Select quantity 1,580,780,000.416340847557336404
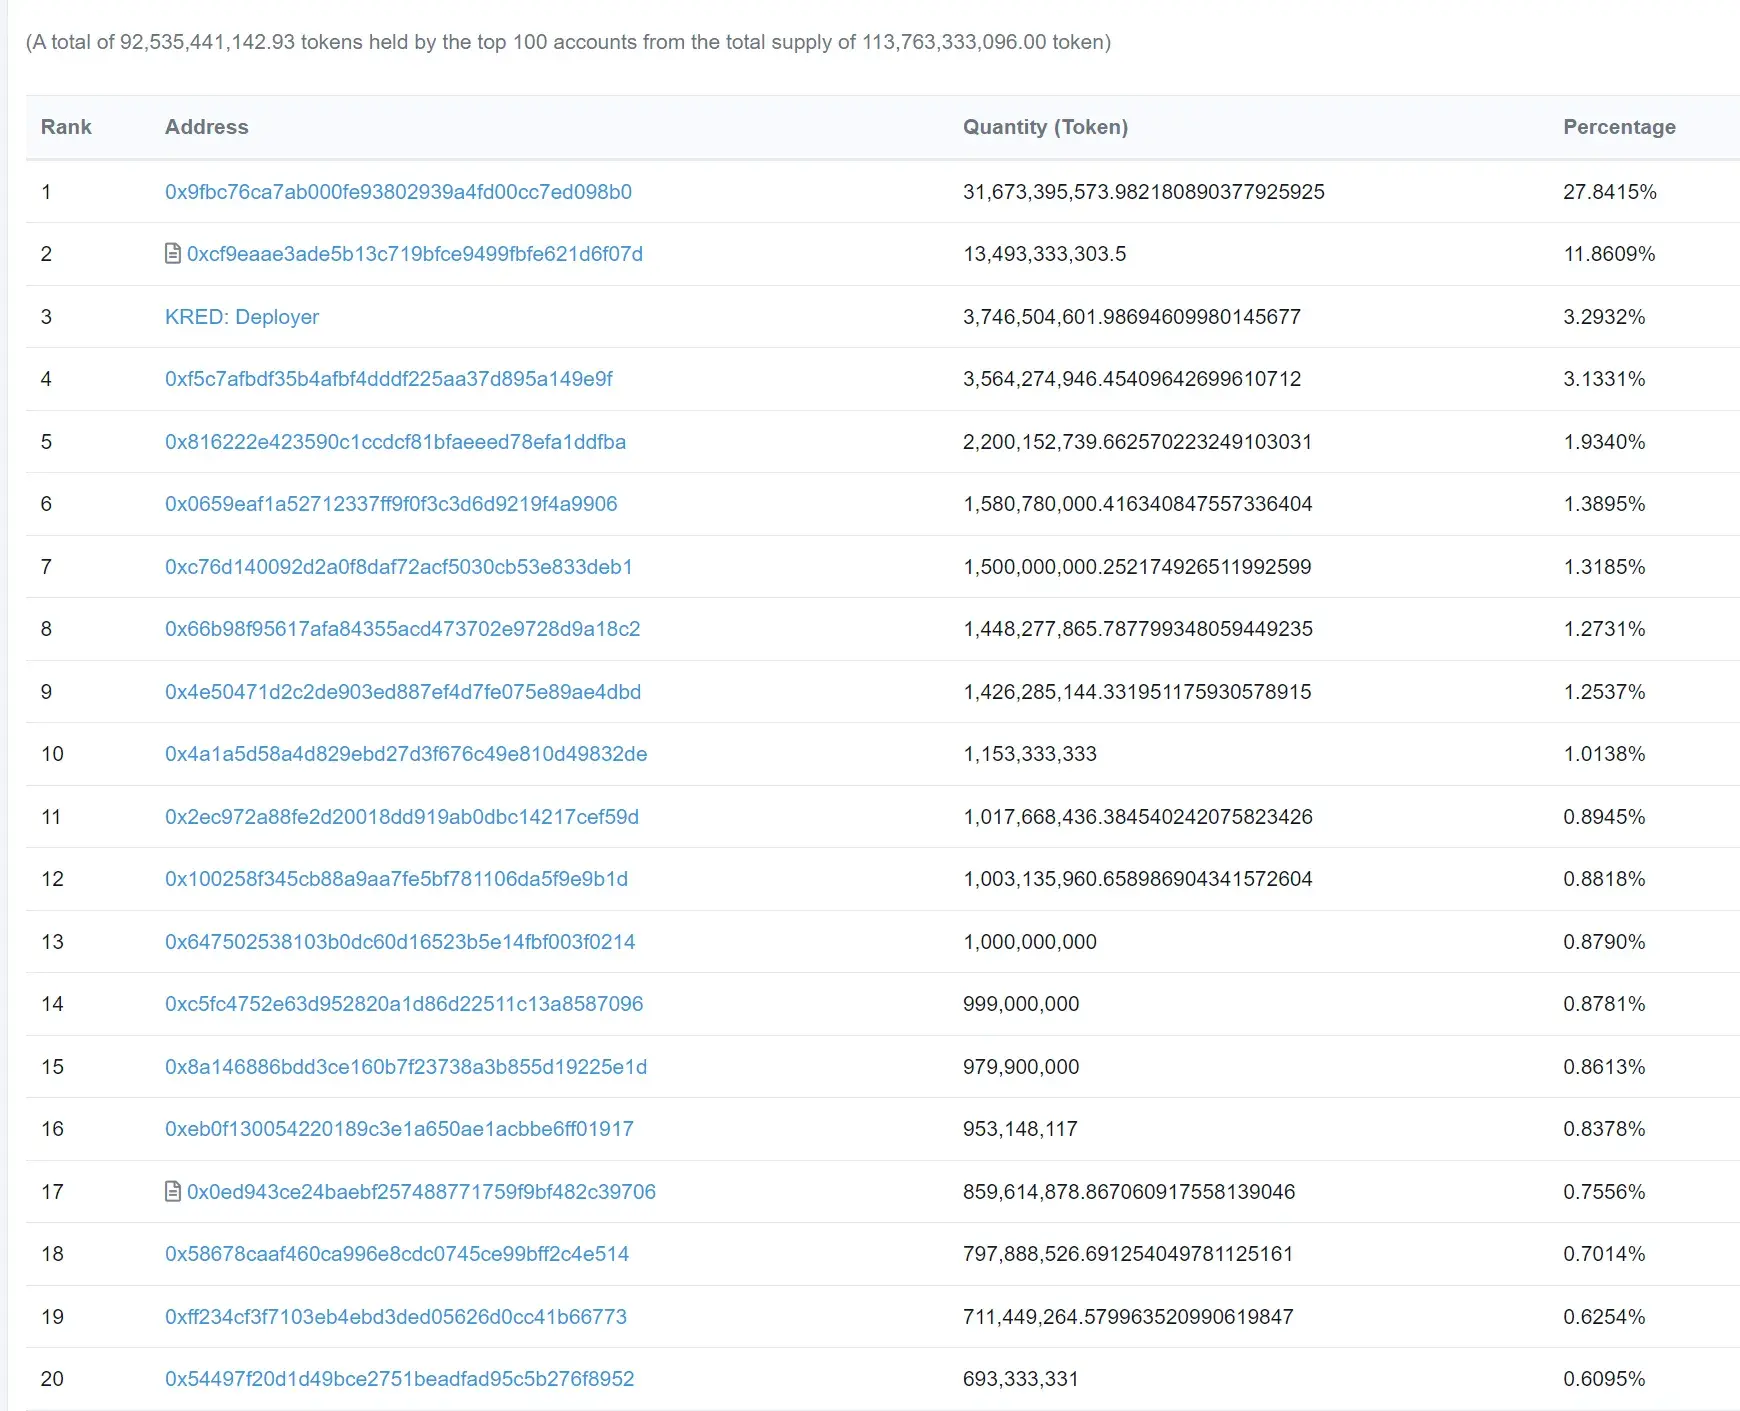This screenshot has height=1411, width=1740. (x=1138, y=504)
